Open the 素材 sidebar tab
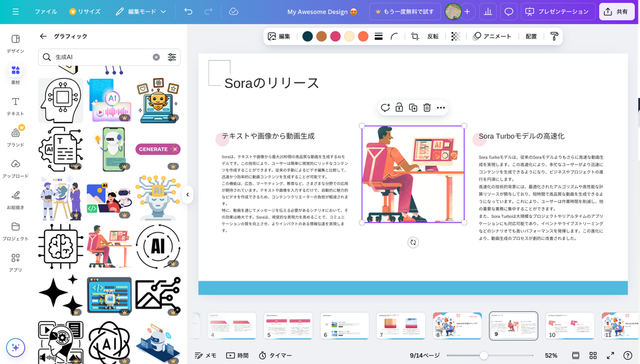 [x=16, y=75]
